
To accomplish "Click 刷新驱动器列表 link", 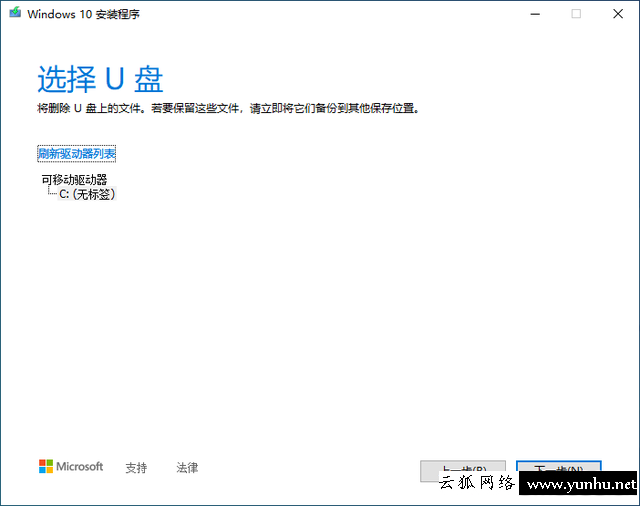I will point(77,154).
